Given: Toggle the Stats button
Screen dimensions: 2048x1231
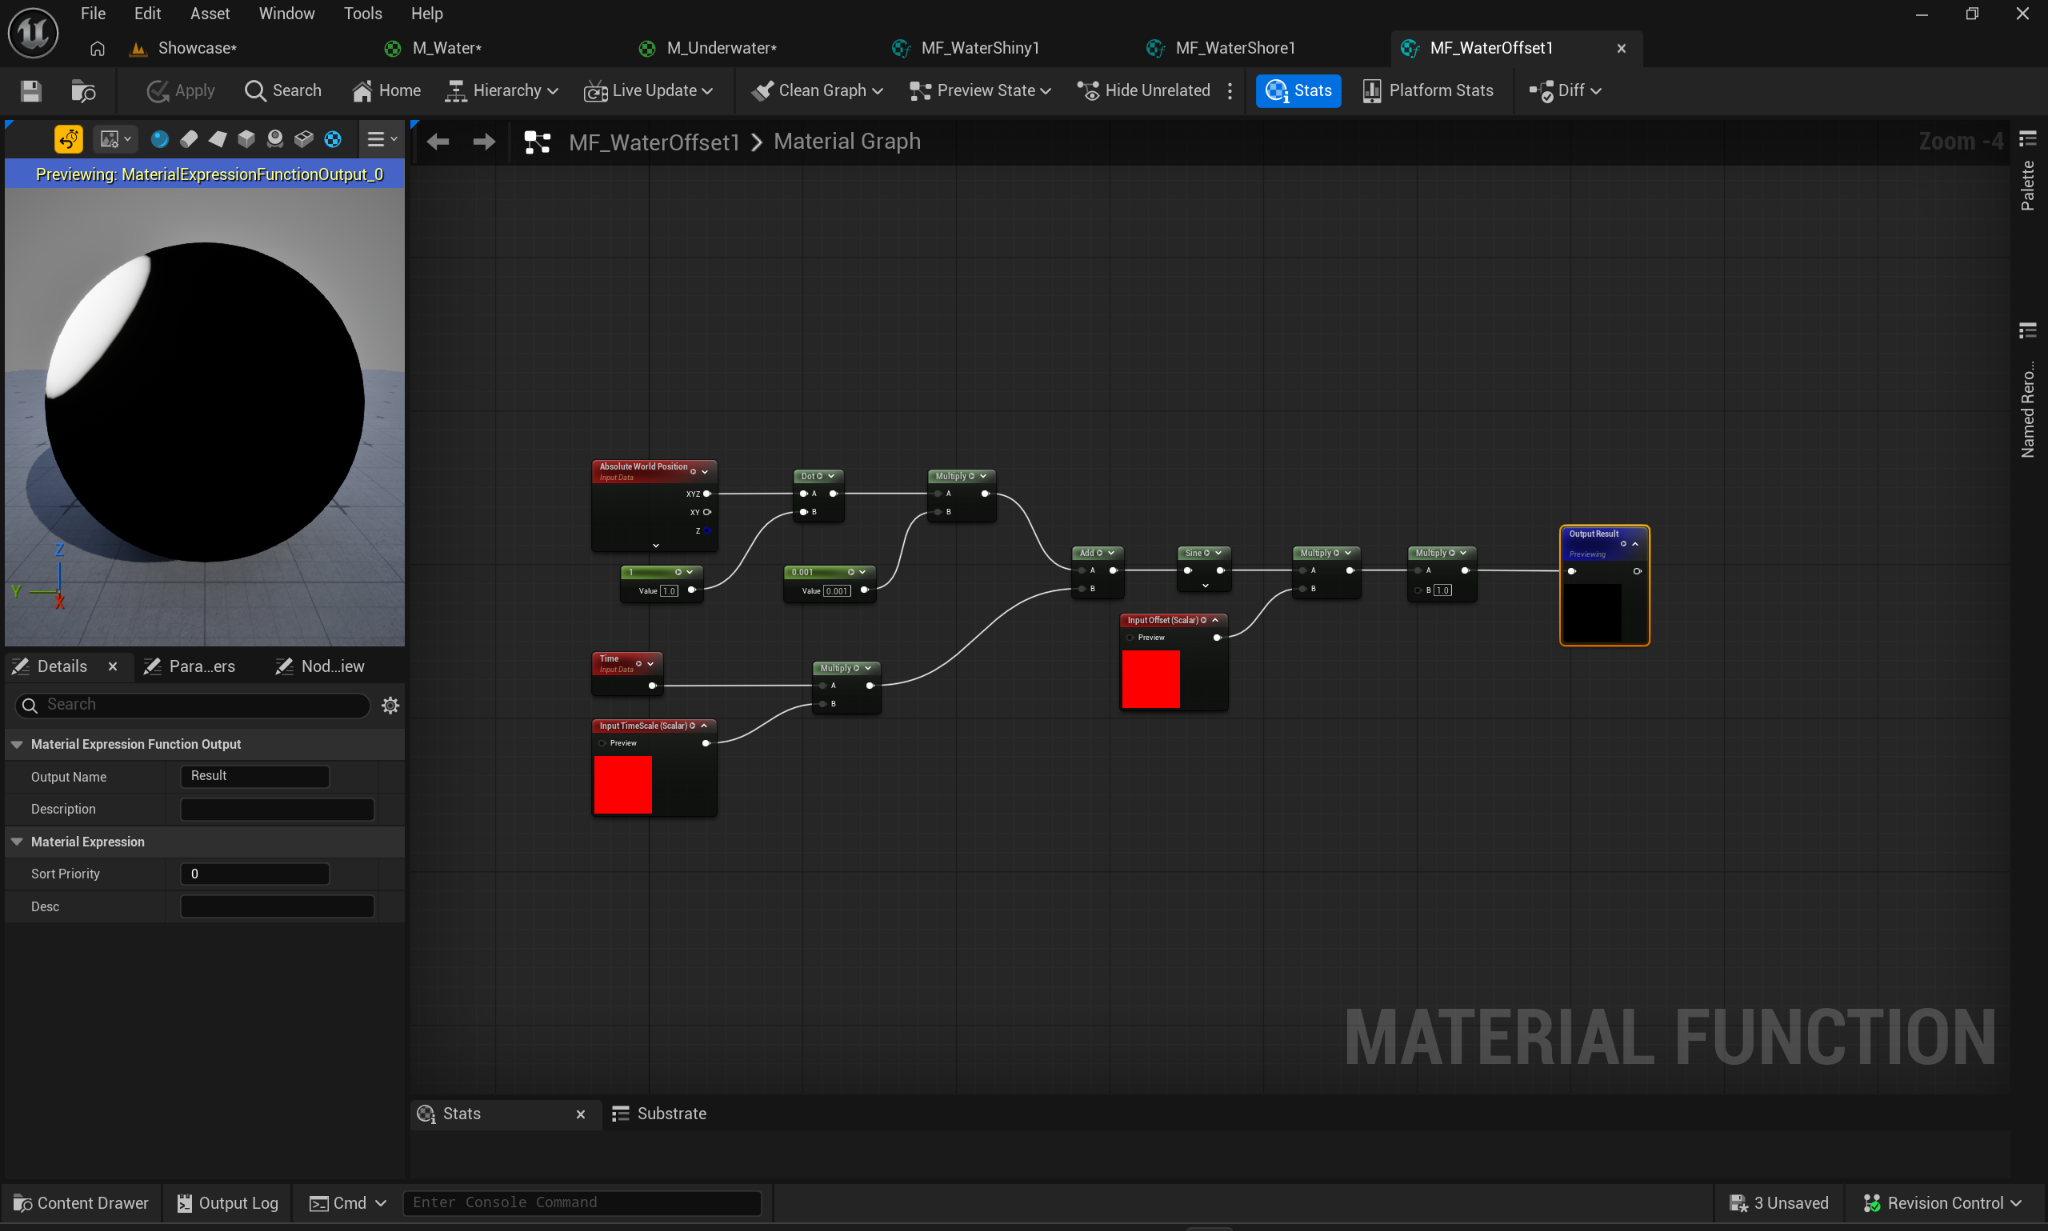Looking at the screenshot, I should pyautogui.click(x=1298, y=91).
